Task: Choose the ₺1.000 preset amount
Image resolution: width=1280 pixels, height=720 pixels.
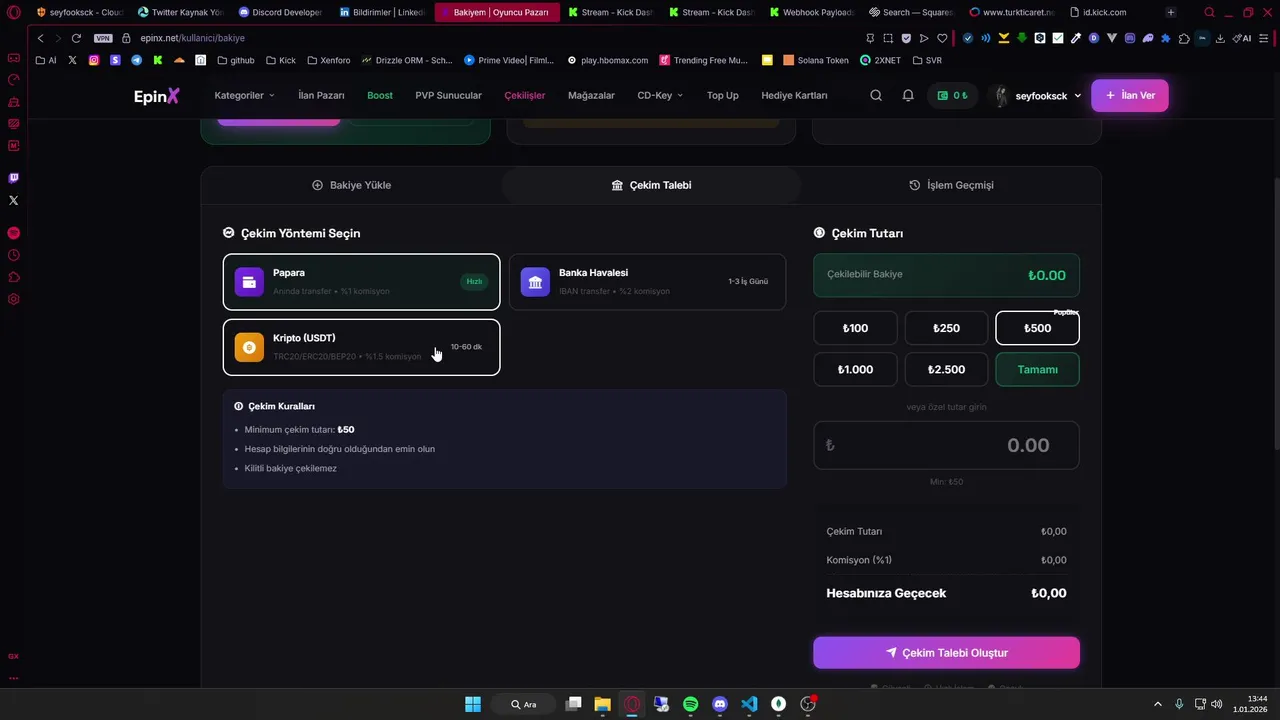Action: click(x=855, y=369)
